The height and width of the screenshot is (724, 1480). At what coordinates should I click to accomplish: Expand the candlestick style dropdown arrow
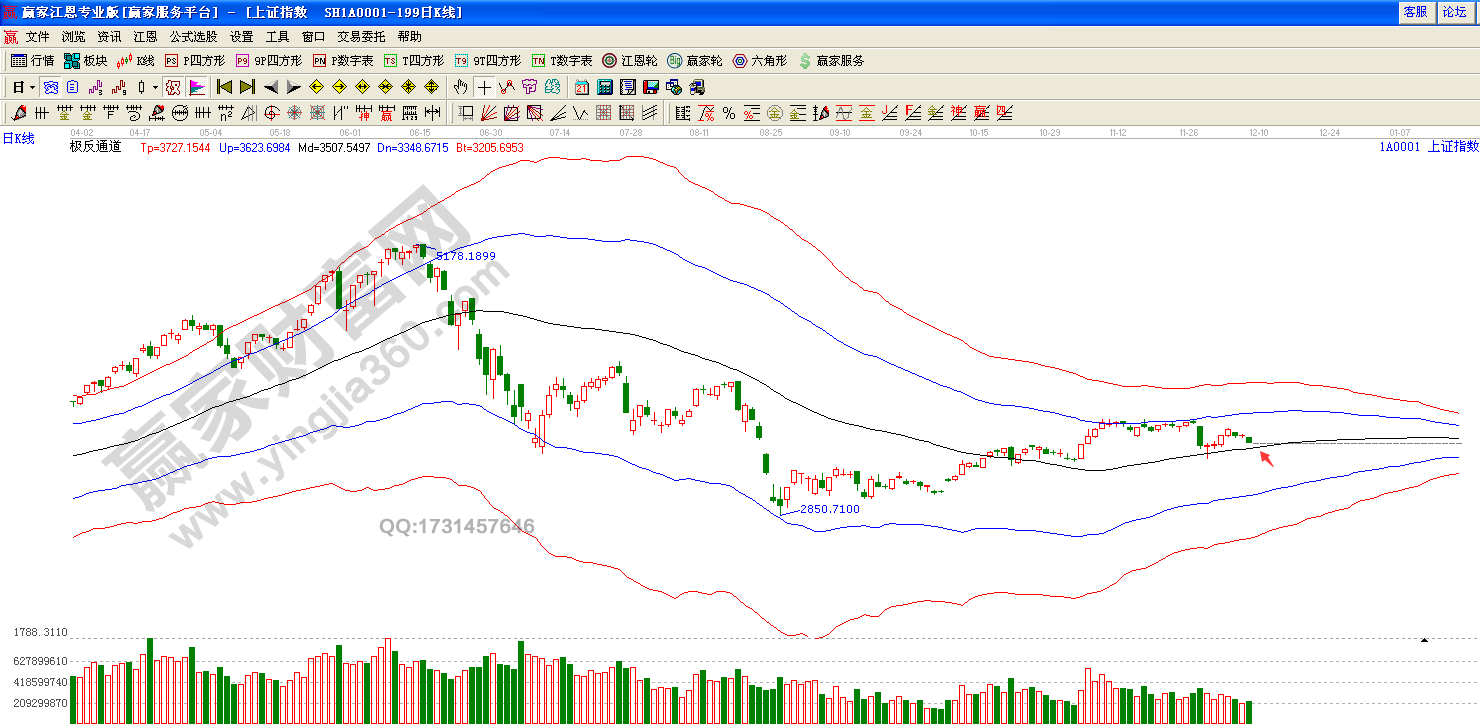pos(155,87)
